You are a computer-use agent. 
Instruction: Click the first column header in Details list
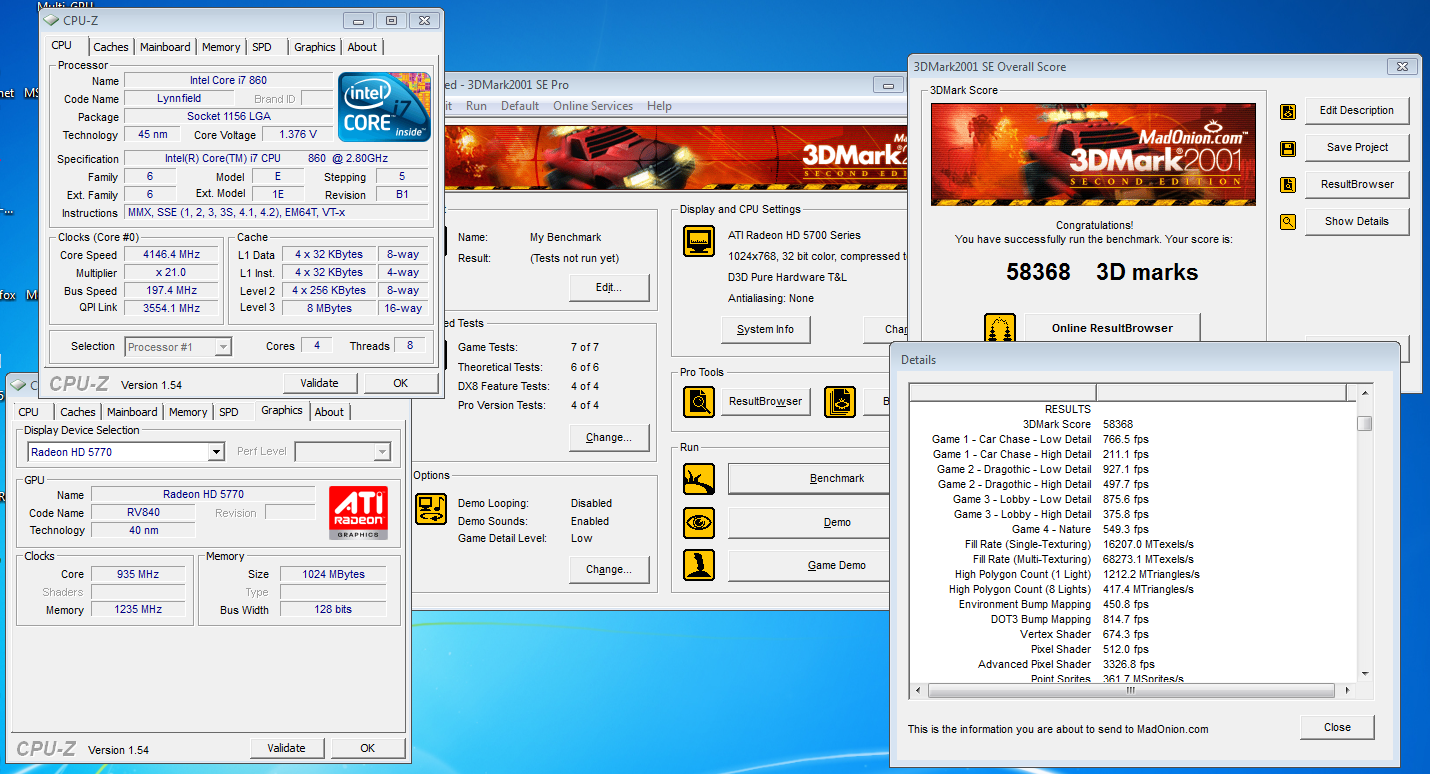pos(1003,392)
